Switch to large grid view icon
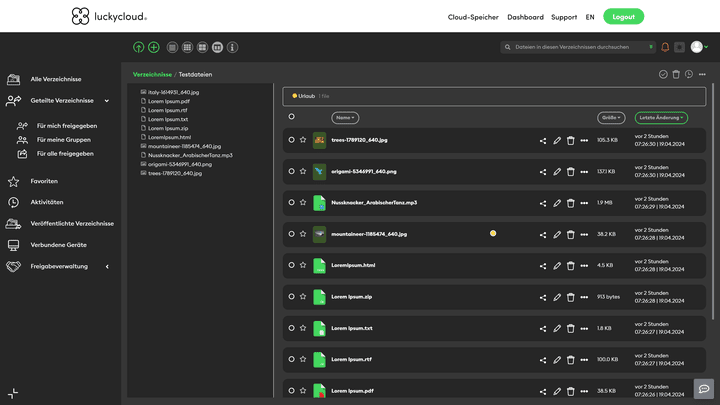The height and width of the screenshot is (405, 720). click(x=202, y=47)
